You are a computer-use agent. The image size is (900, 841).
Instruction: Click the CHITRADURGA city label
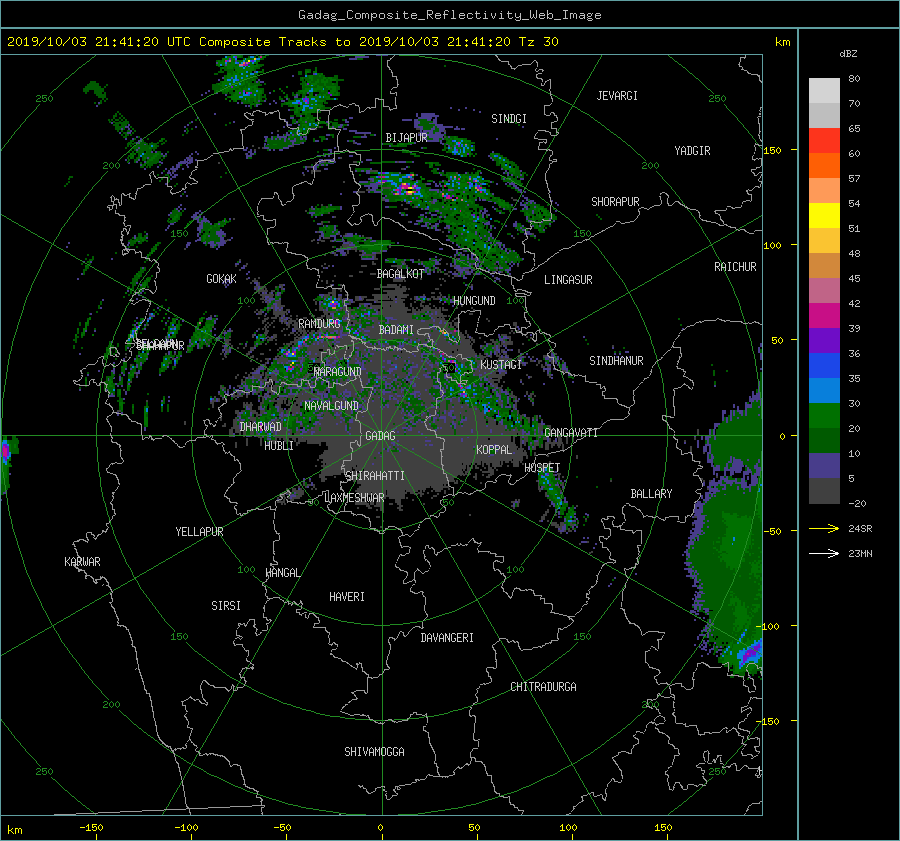(x=543, y=687)
